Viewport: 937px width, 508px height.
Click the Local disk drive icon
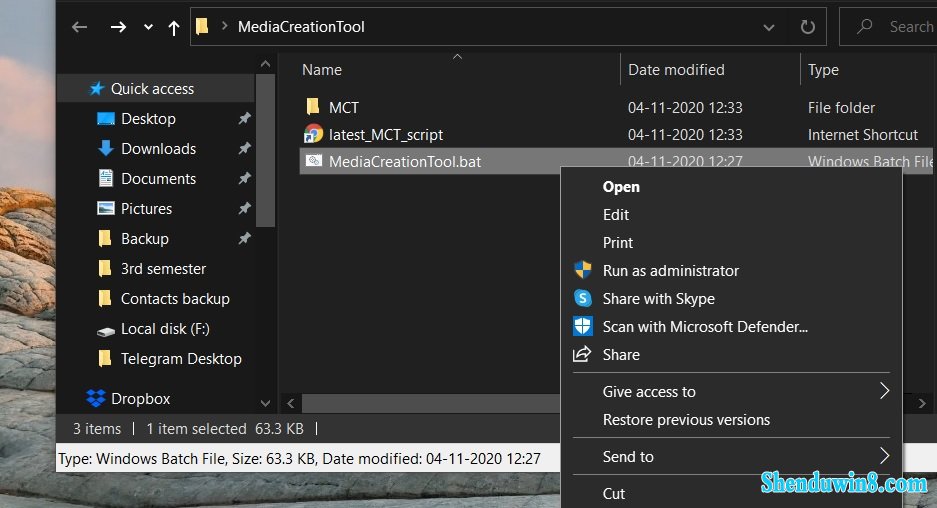(x=106, y=331)
